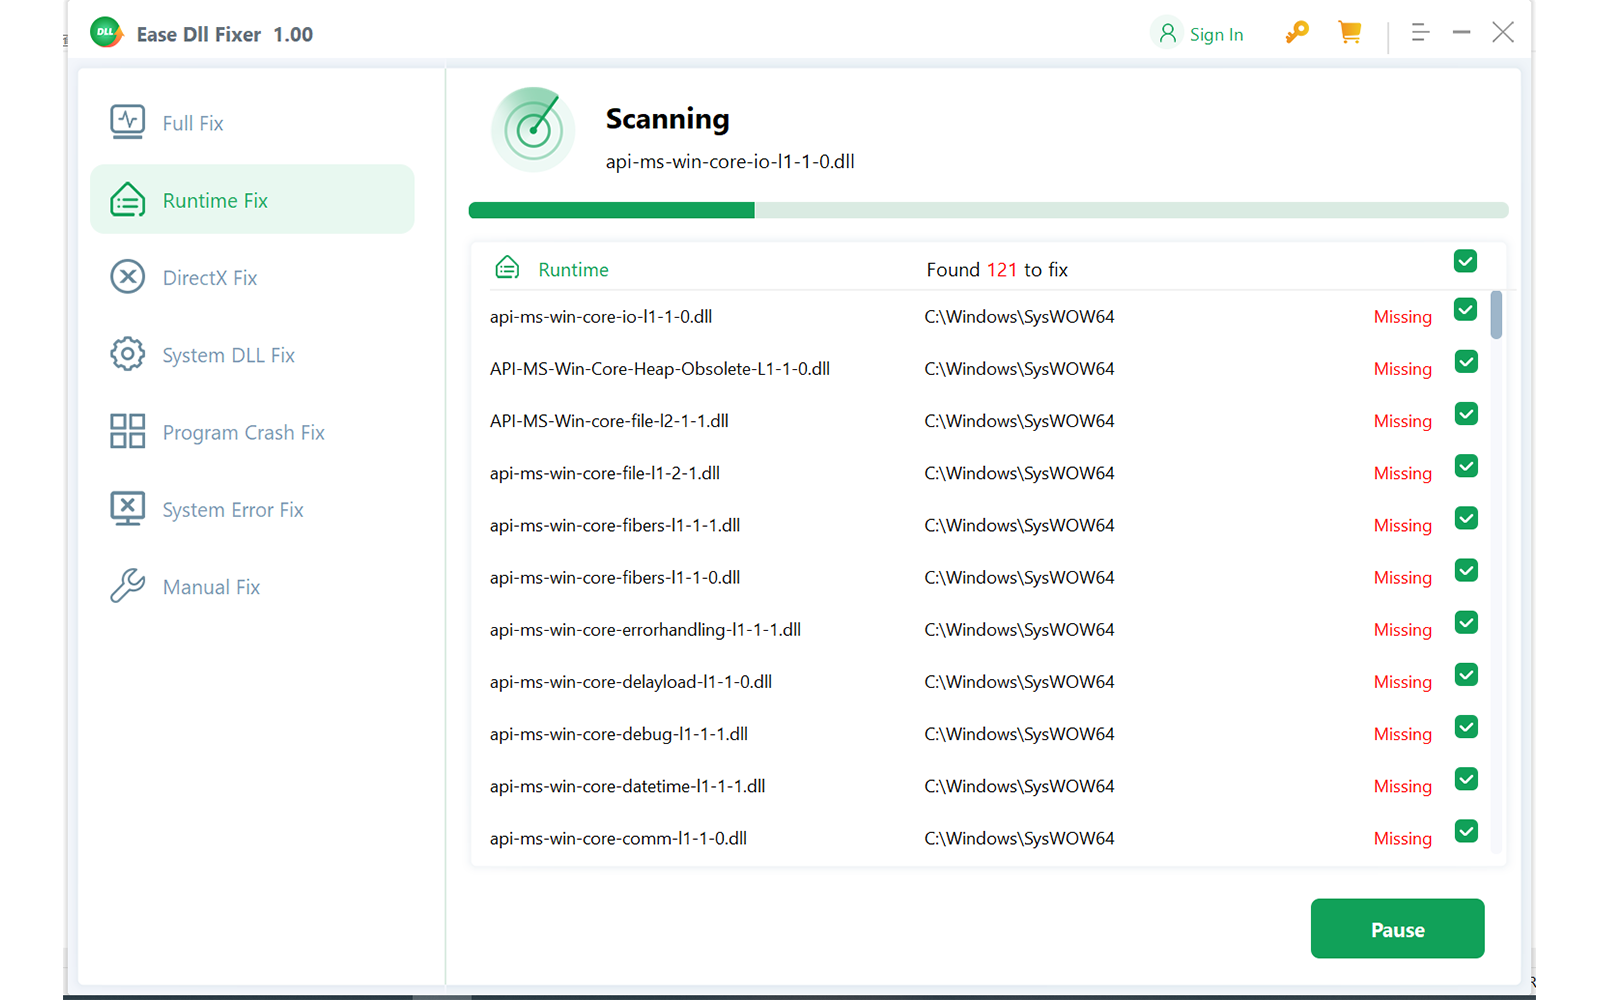Select API-MS-Win-Core-Heap-Obsolete-L1-1-0.dll file name
Viewport: 1600px width, 1000px height.
point(660,369)
